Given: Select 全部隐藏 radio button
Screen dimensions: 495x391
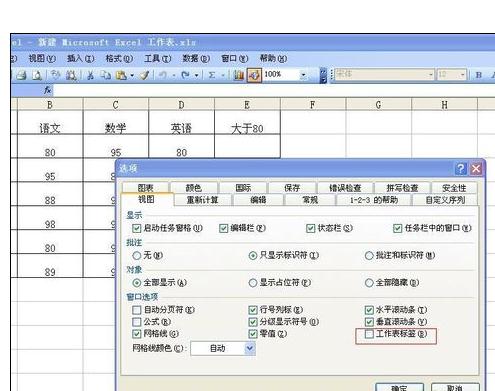Looking at the screenshot, I should coord(369,283).
